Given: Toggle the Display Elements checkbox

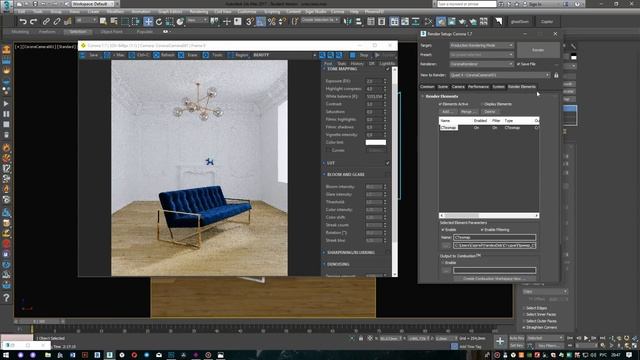Looking at the screenshot, I should 482,104.
